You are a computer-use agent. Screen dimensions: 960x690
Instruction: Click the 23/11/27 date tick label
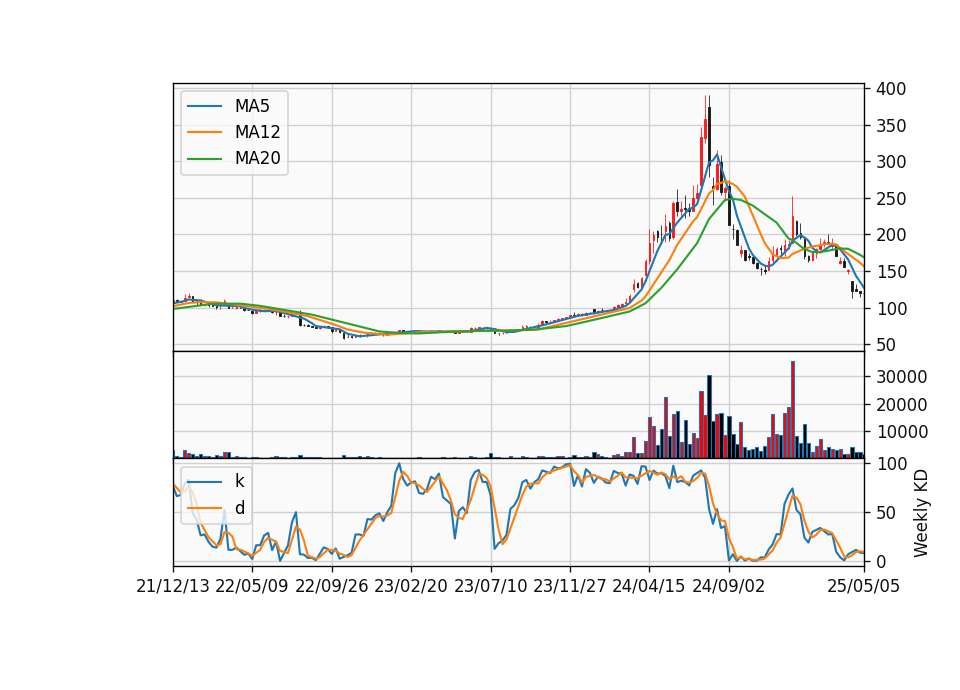click(570, 586)
